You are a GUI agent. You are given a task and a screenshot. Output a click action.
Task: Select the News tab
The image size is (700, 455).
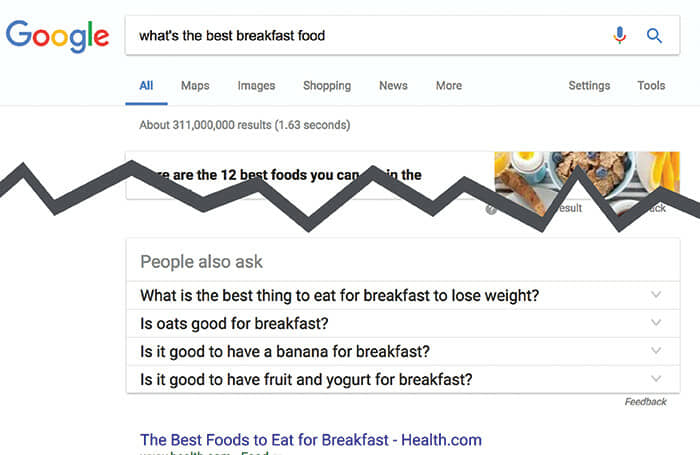coord(393,85)
